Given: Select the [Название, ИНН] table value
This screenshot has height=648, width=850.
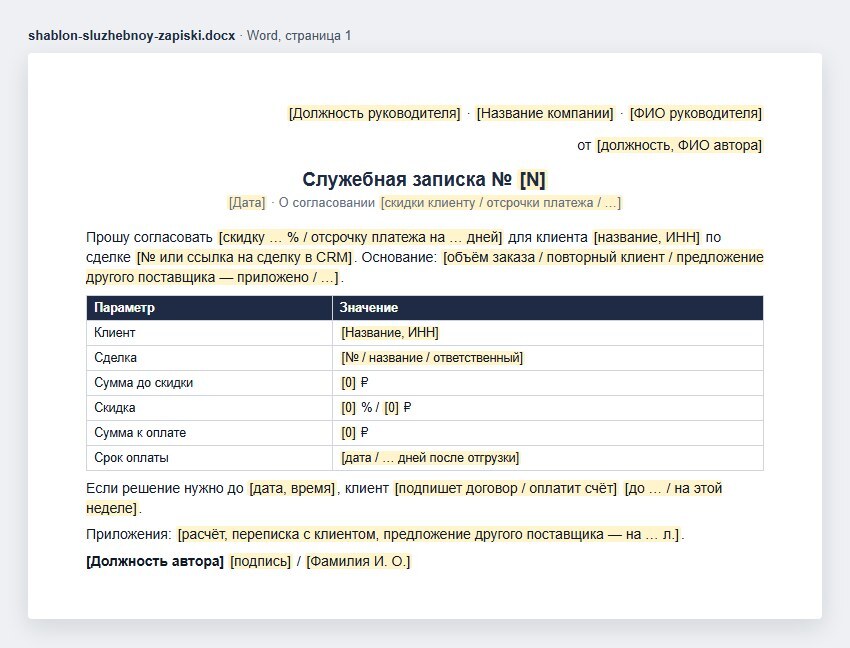Looking at the screenshot, I should tap(390, 332).
